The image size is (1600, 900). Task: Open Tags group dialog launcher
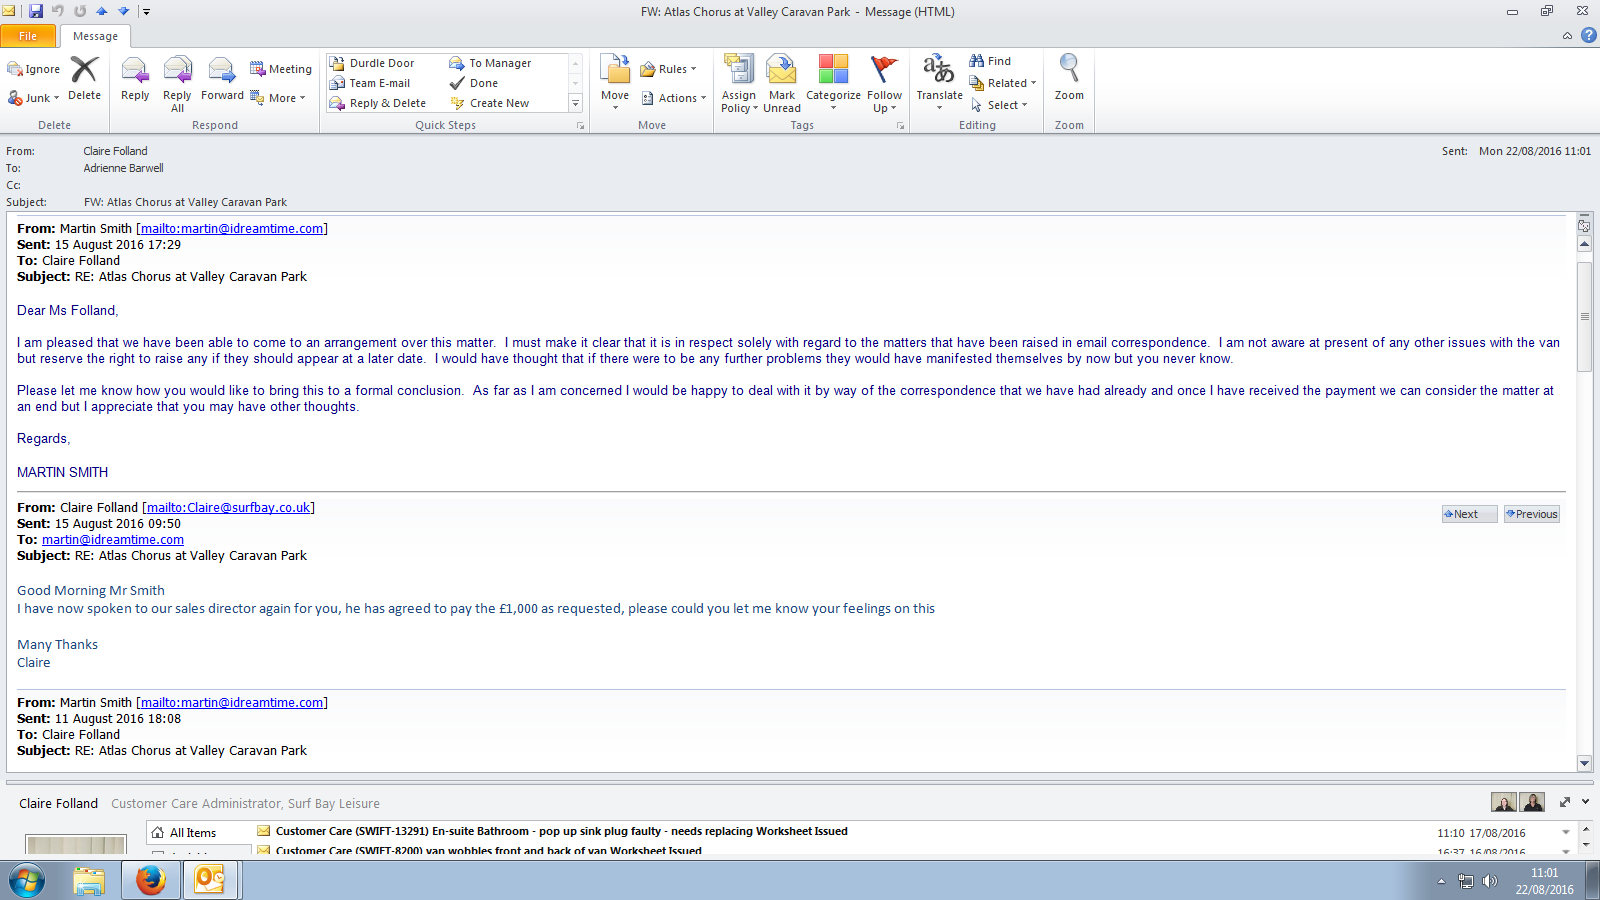point(900,126)
